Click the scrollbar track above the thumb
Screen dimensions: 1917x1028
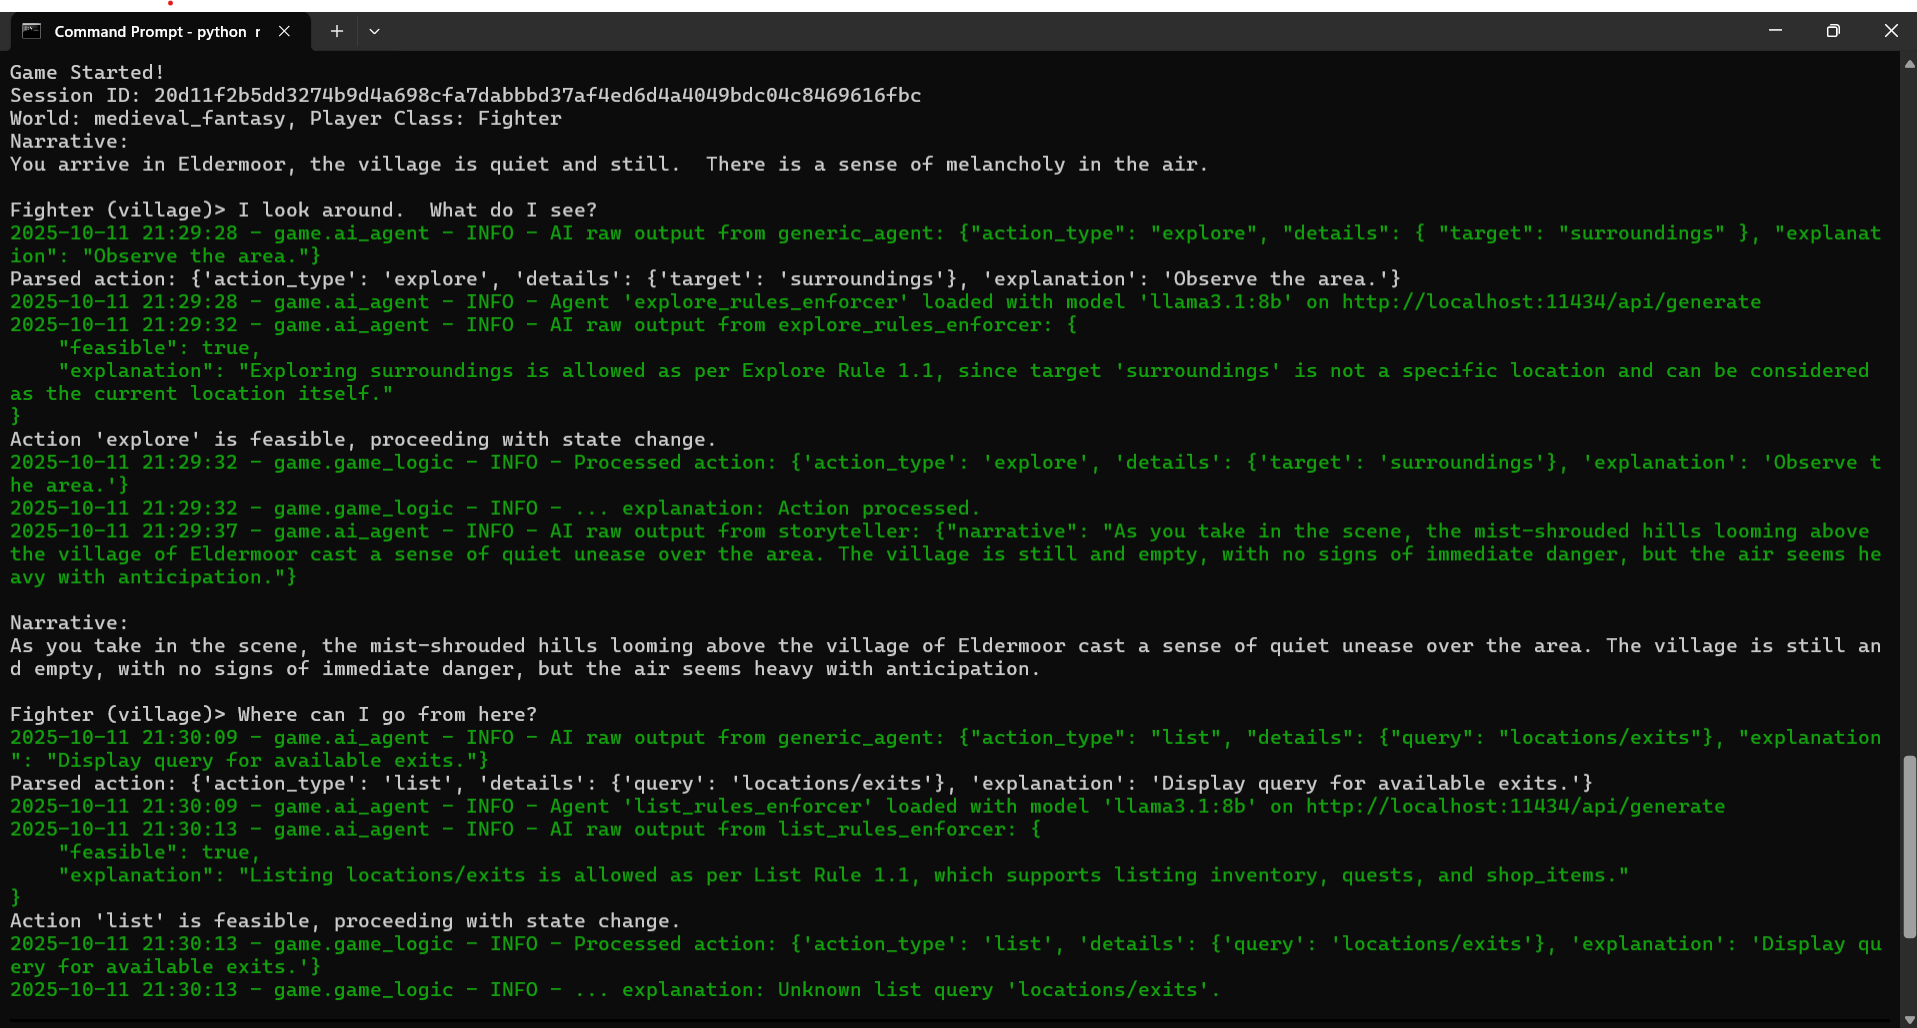[x=1908, y=400]
